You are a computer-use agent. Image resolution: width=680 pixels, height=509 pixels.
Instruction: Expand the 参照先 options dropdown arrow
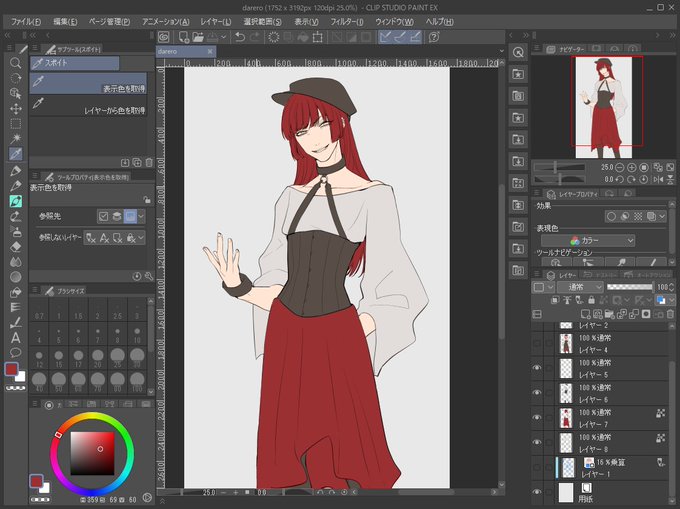pos(141,216)
